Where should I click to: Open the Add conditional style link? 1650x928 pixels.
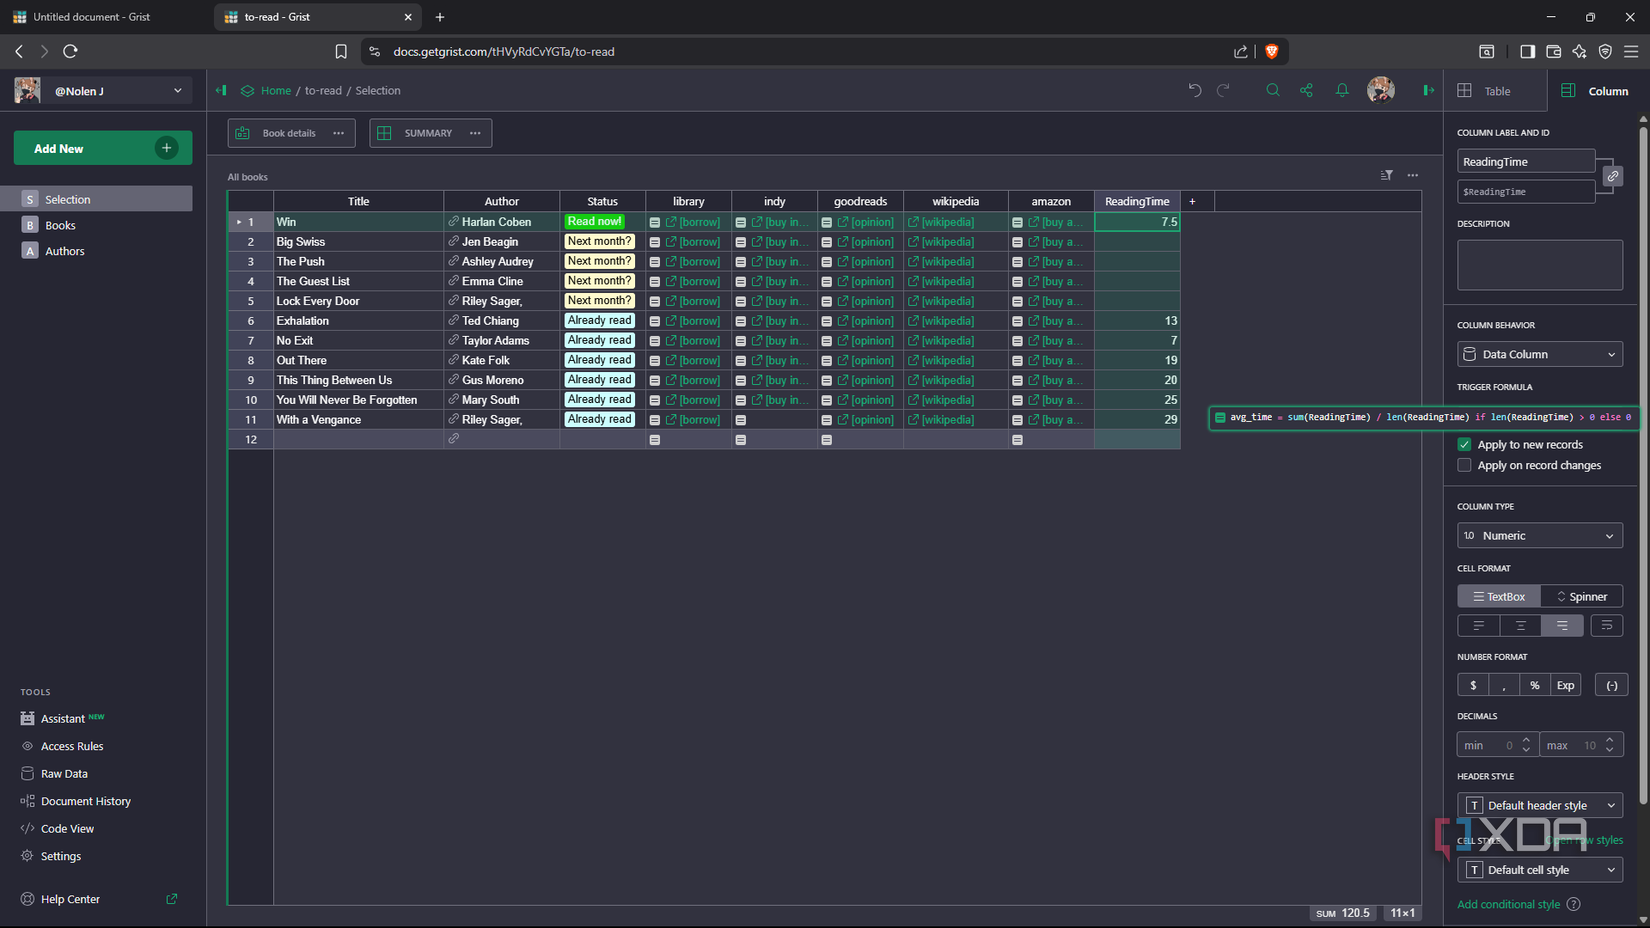1507,904
